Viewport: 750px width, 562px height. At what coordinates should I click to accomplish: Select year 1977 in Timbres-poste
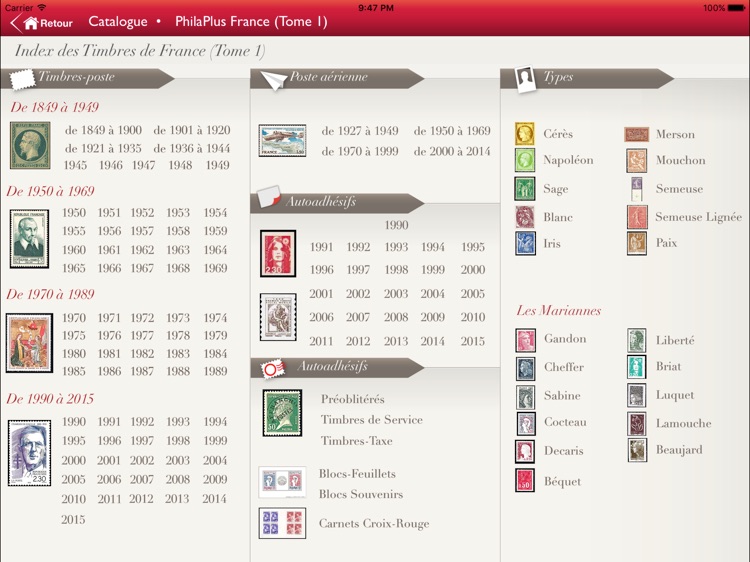coord(142,335)
